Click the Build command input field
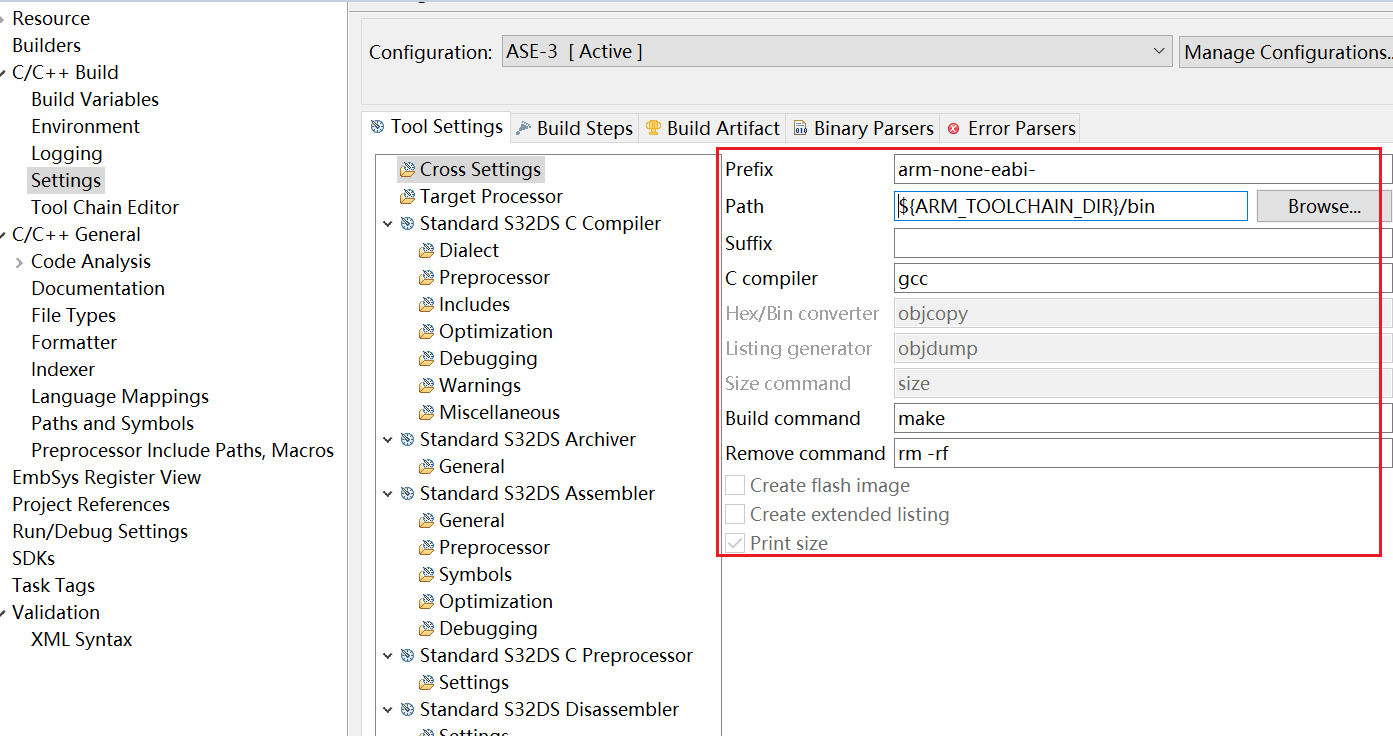1393x736 pixels. (1143, 418)
